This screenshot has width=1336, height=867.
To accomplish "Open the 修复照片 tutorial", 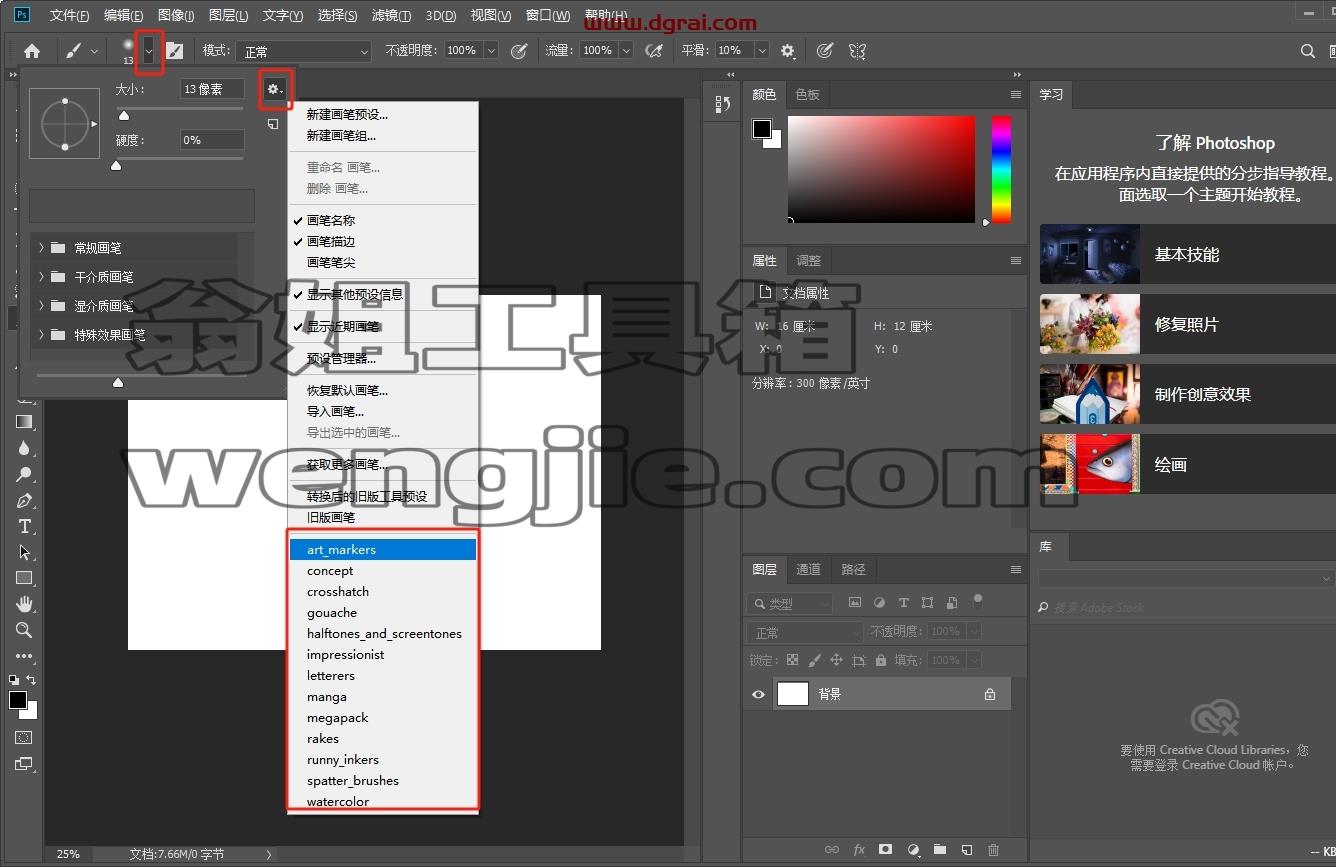I will tap(1188, 324).
